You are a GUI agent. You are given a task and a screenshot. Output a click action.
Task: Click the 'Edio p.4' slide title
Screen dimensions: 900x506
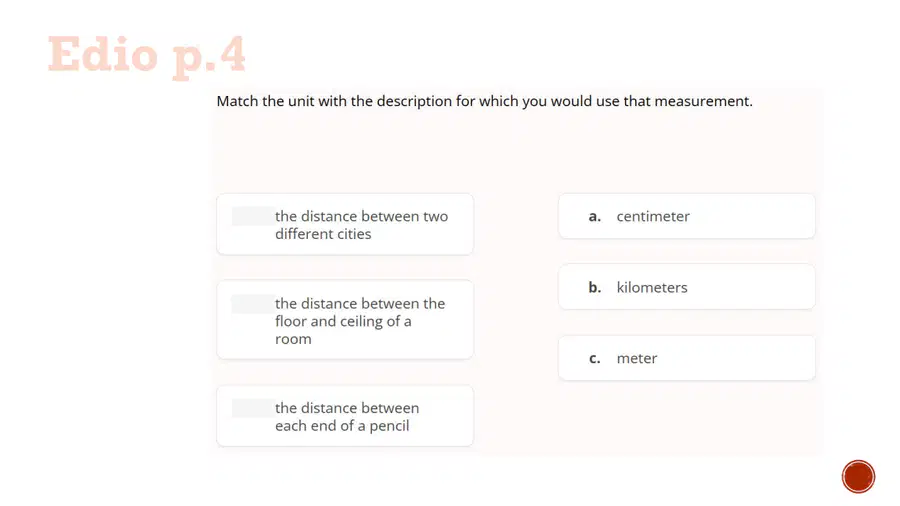(x=147, y=55)
